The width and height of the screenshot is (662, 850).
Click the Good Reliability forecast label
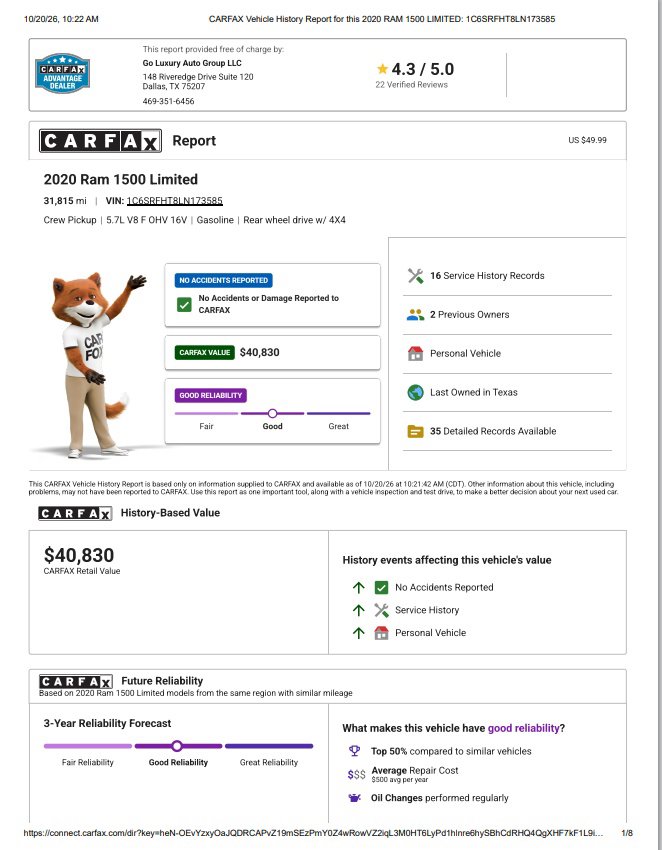[178, 762]
